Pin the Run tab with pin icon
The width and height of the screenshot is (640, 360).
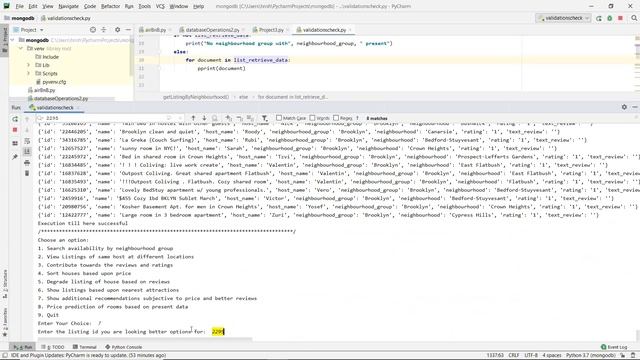[x=15, y=157]
